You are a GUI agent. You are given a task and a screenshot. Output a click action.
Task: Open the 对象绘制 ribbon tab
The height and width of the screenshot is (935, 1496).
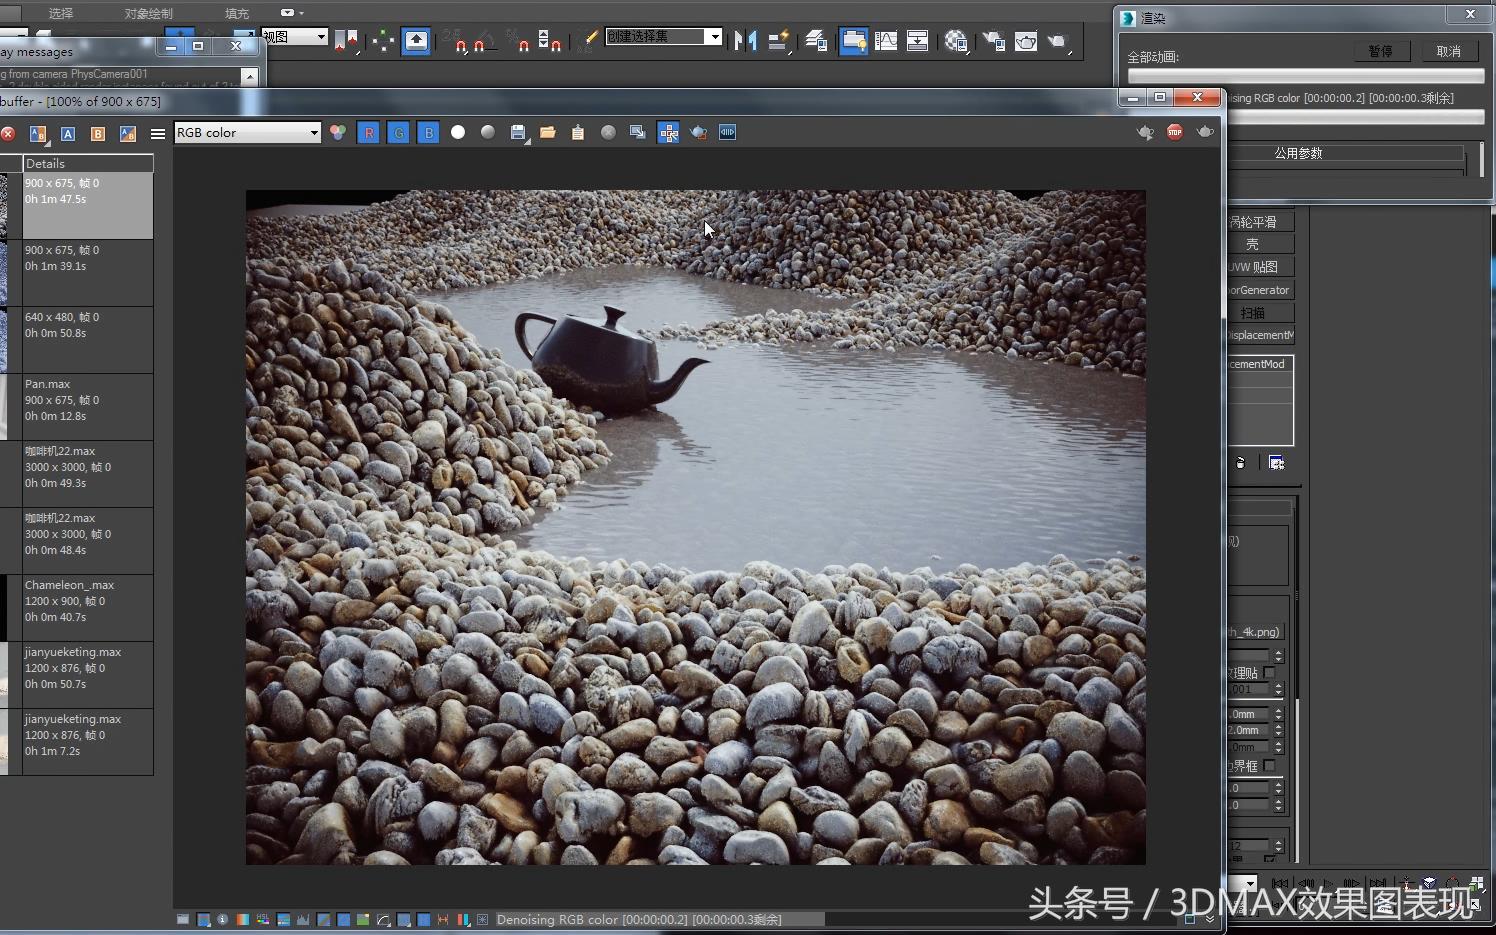click(148, 13)
